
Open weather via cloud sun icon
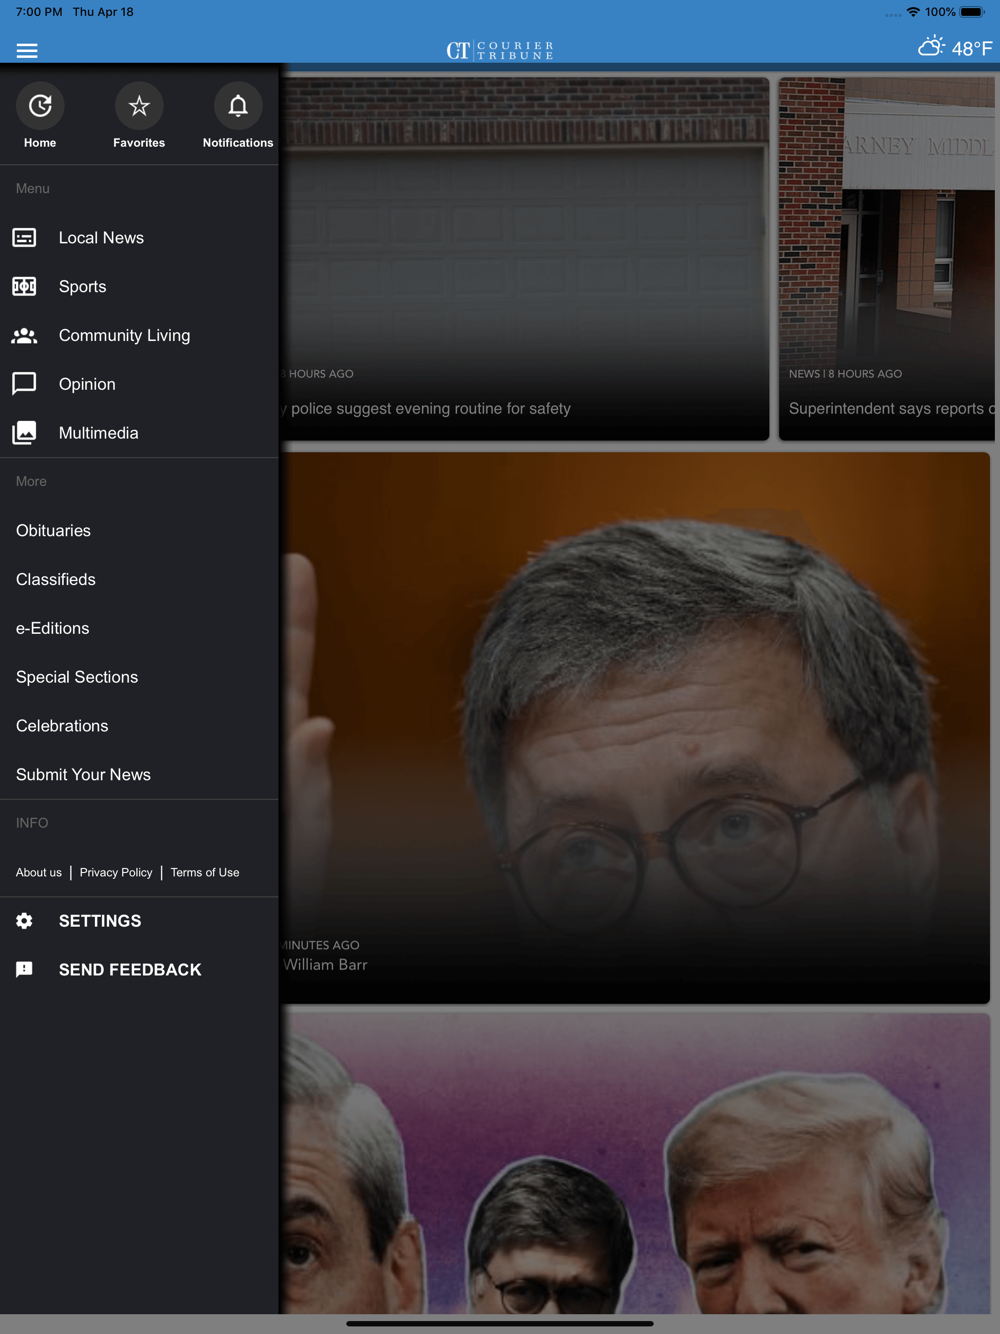coord(931,46)
